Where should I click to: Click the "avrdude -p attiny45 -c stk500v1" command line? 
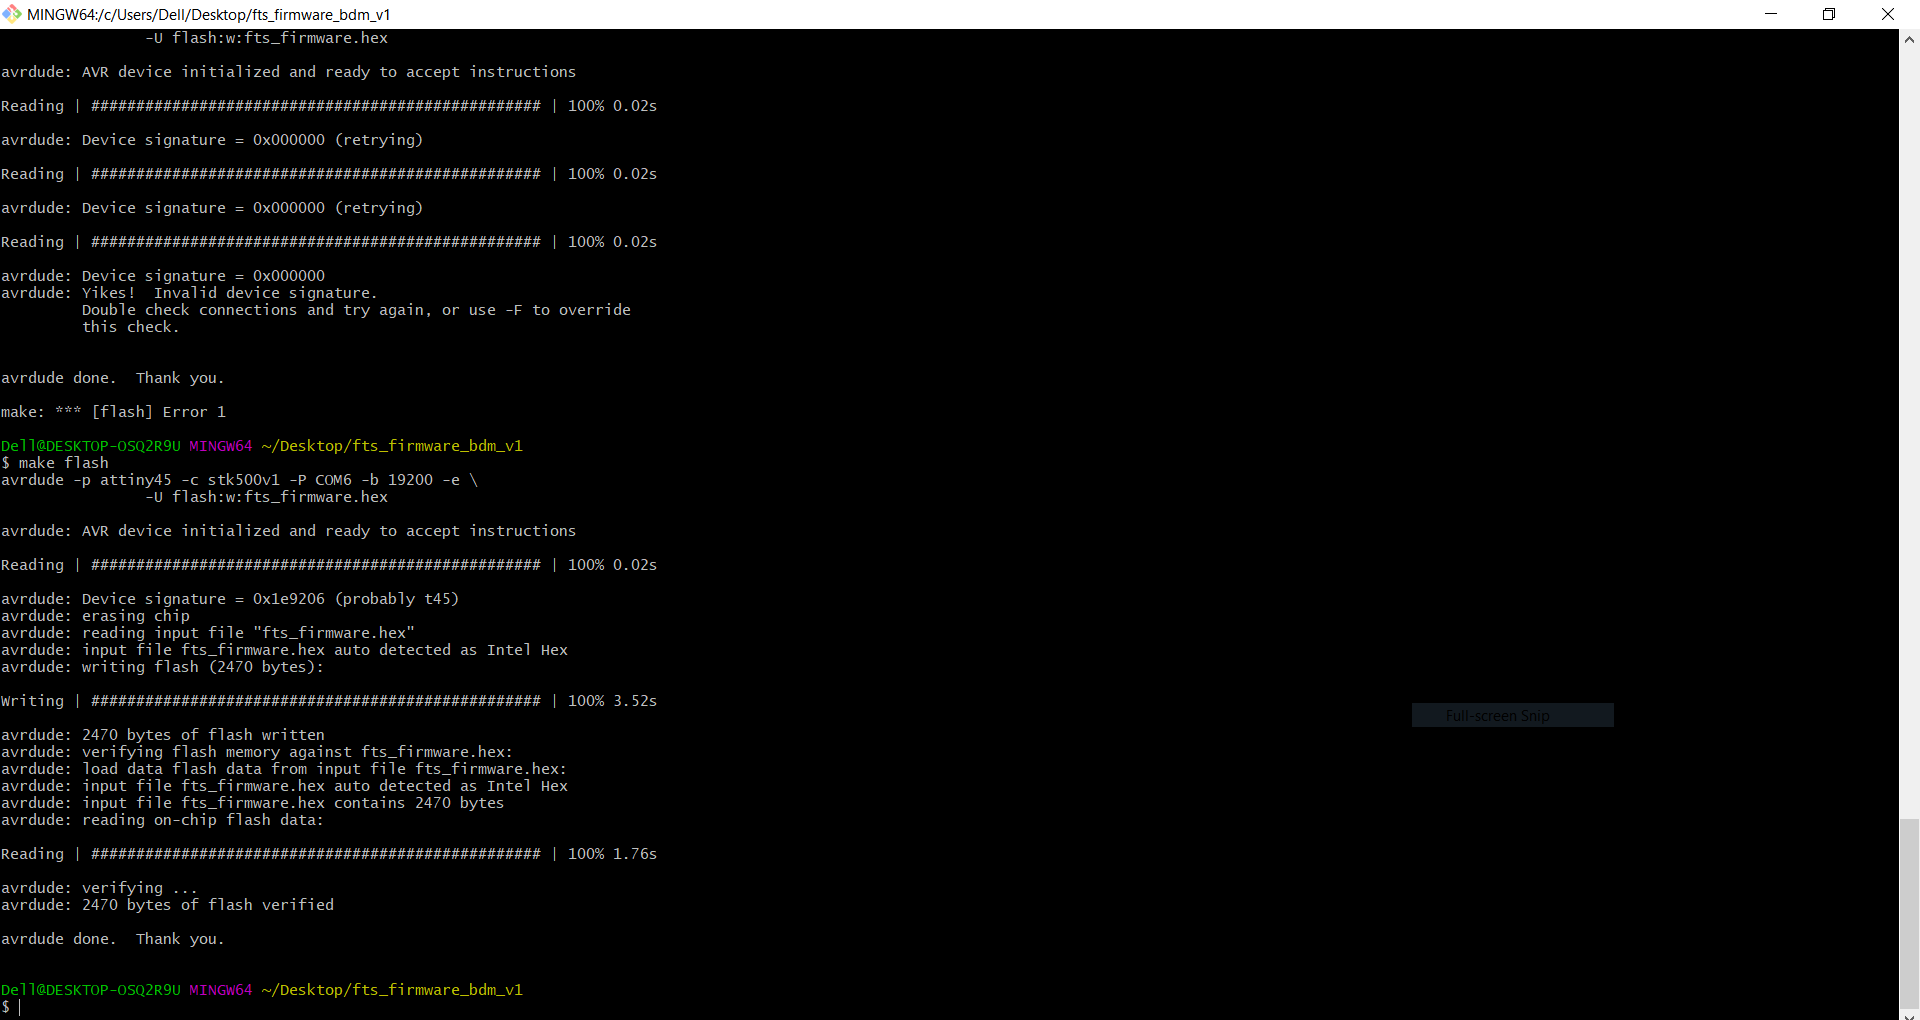(240, 480)
